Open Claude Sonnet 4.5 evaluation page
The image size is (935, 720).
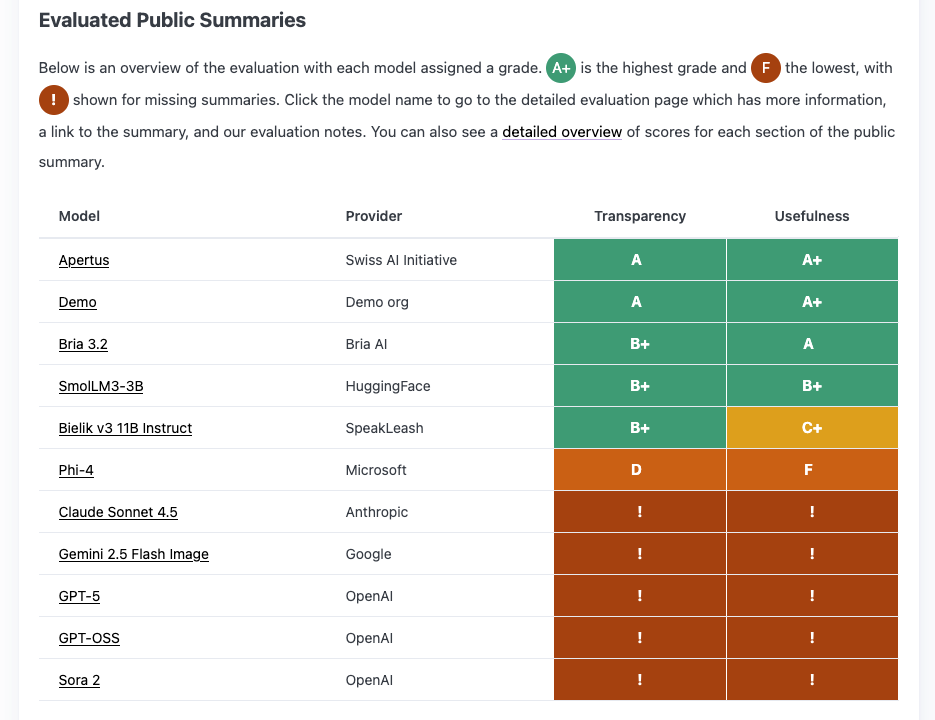tap(118, 512)
